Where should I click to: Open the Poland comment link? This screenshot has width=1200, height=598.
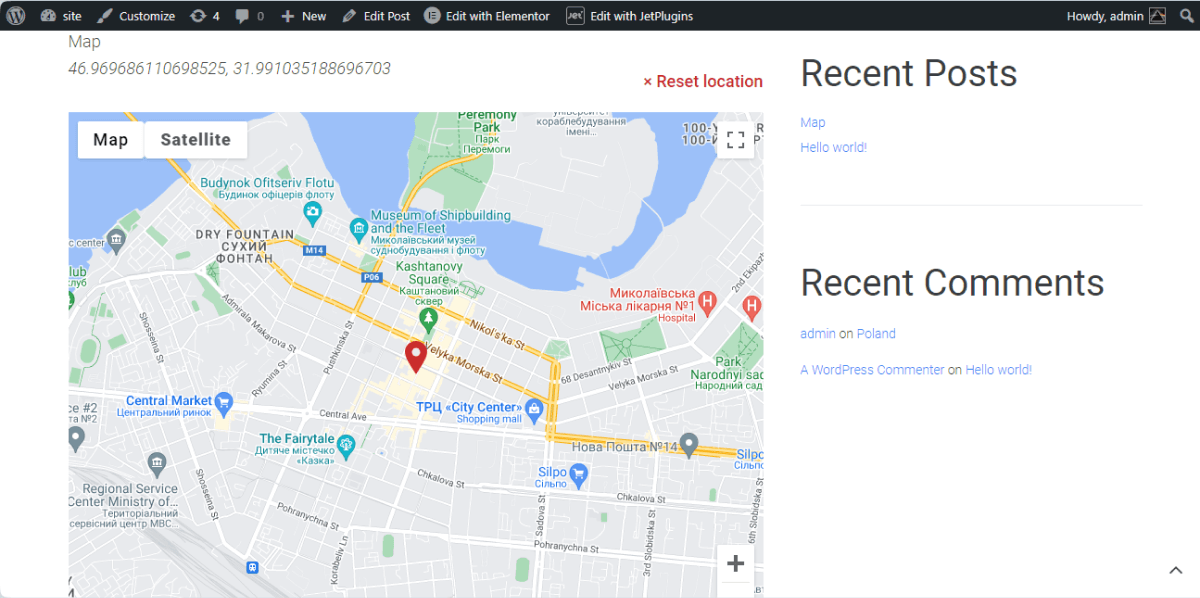(x=876, y=333)
